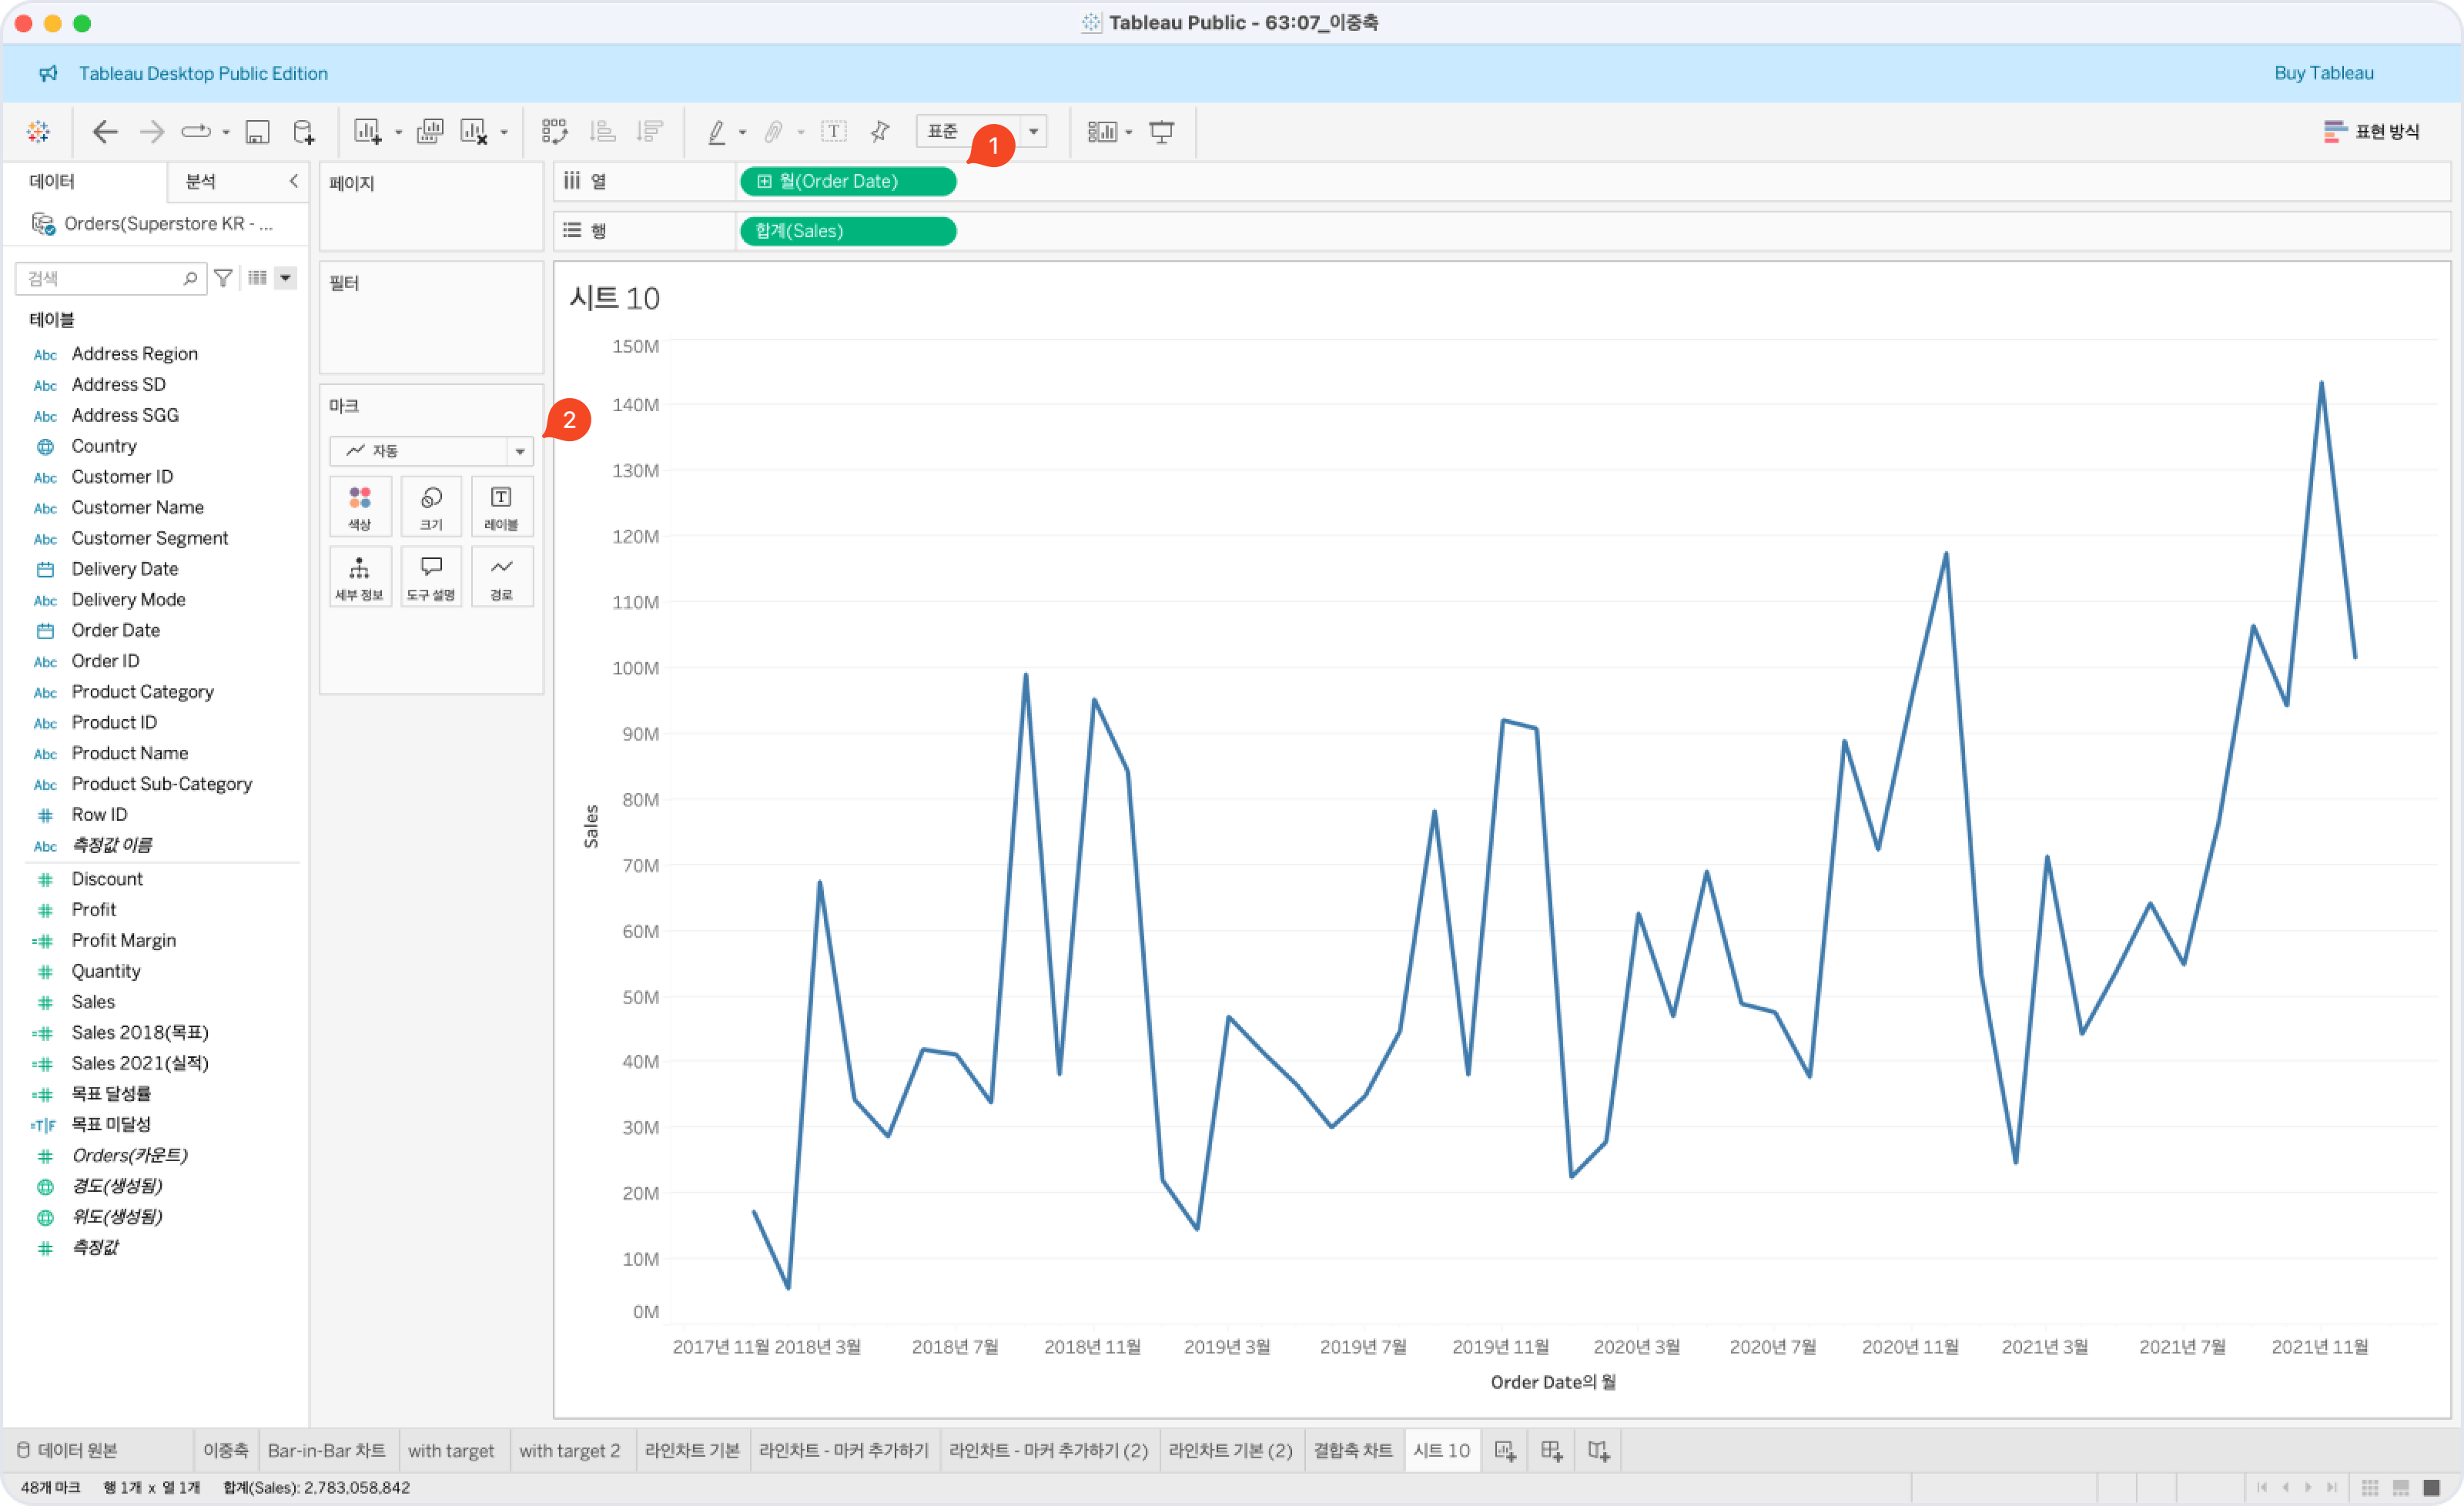This screenshot has width=2464, height=1506.
Task: Toggle the pin/fix axis toolbar icon
Action: (880, 131)
